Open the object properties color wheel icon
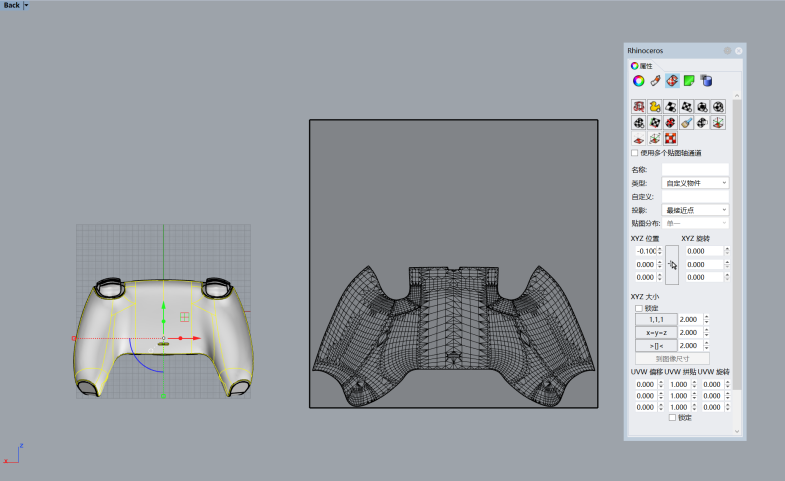785x481 pixels. pos(638,81)
